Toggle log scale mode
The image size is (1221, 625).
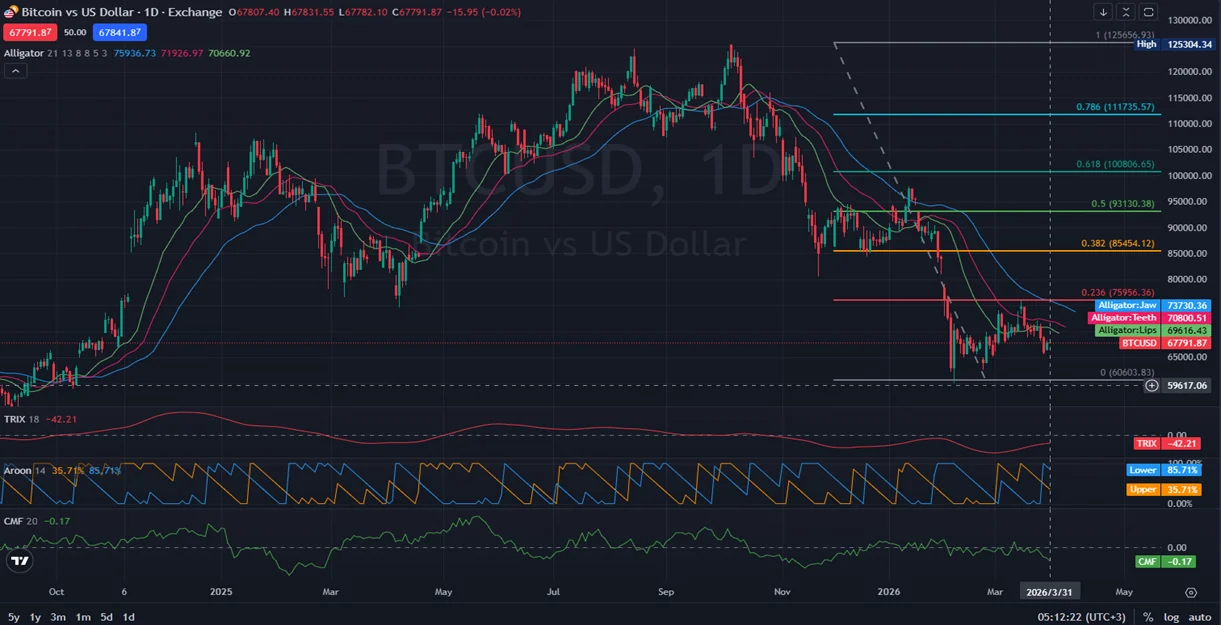pyautogui.click(x=1171, y=617)
